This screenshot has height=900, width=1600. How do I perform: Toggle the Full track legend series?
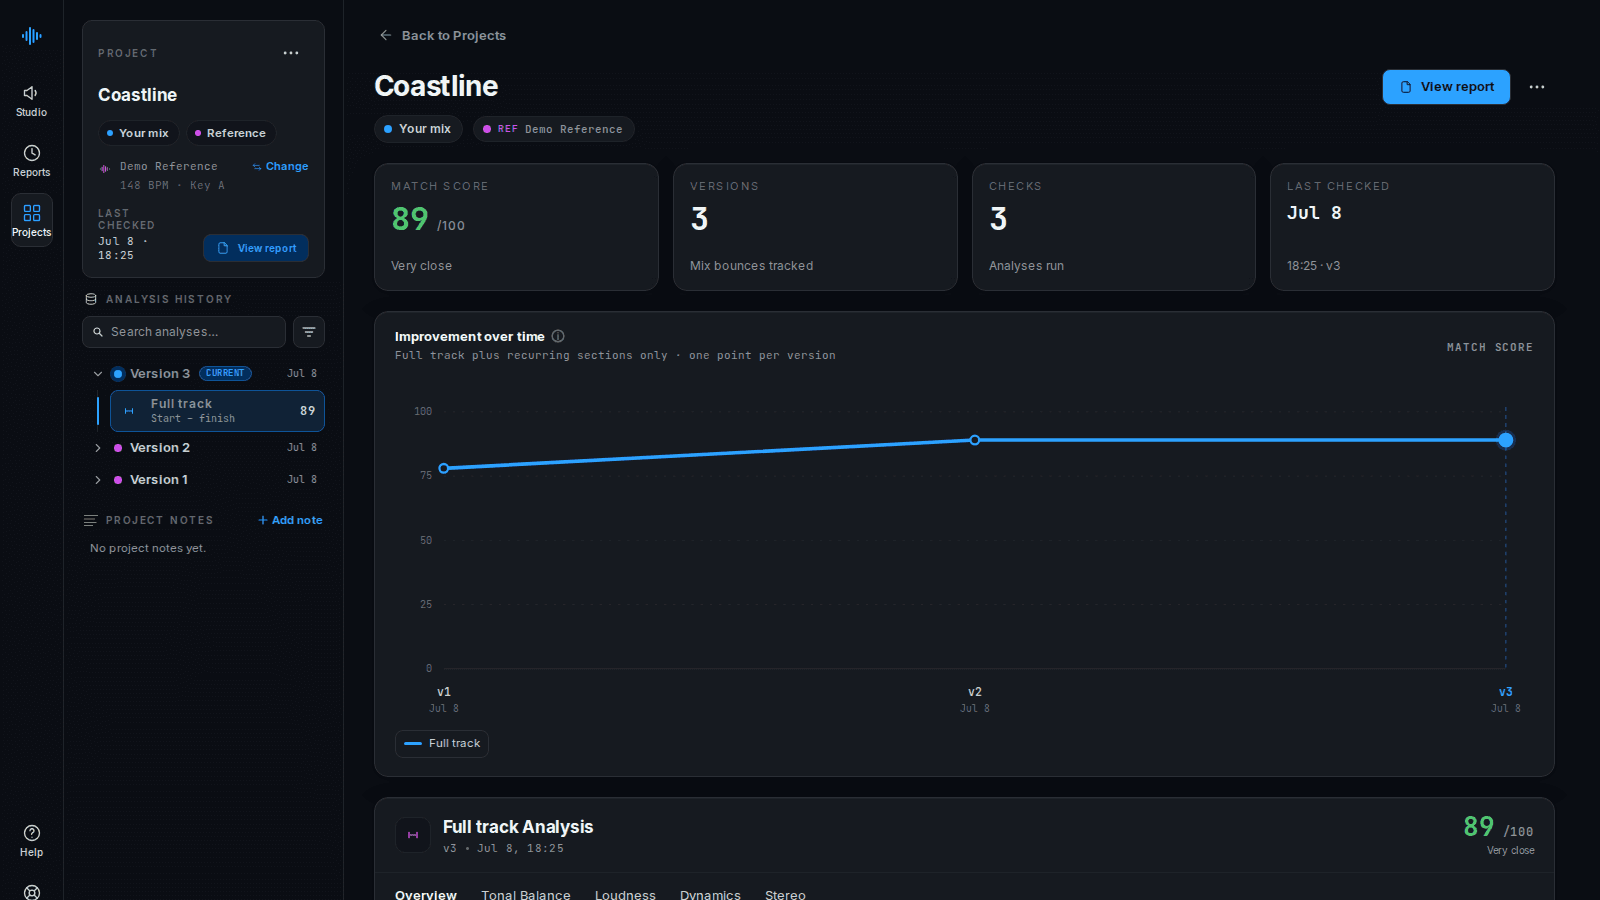(442, 744)
